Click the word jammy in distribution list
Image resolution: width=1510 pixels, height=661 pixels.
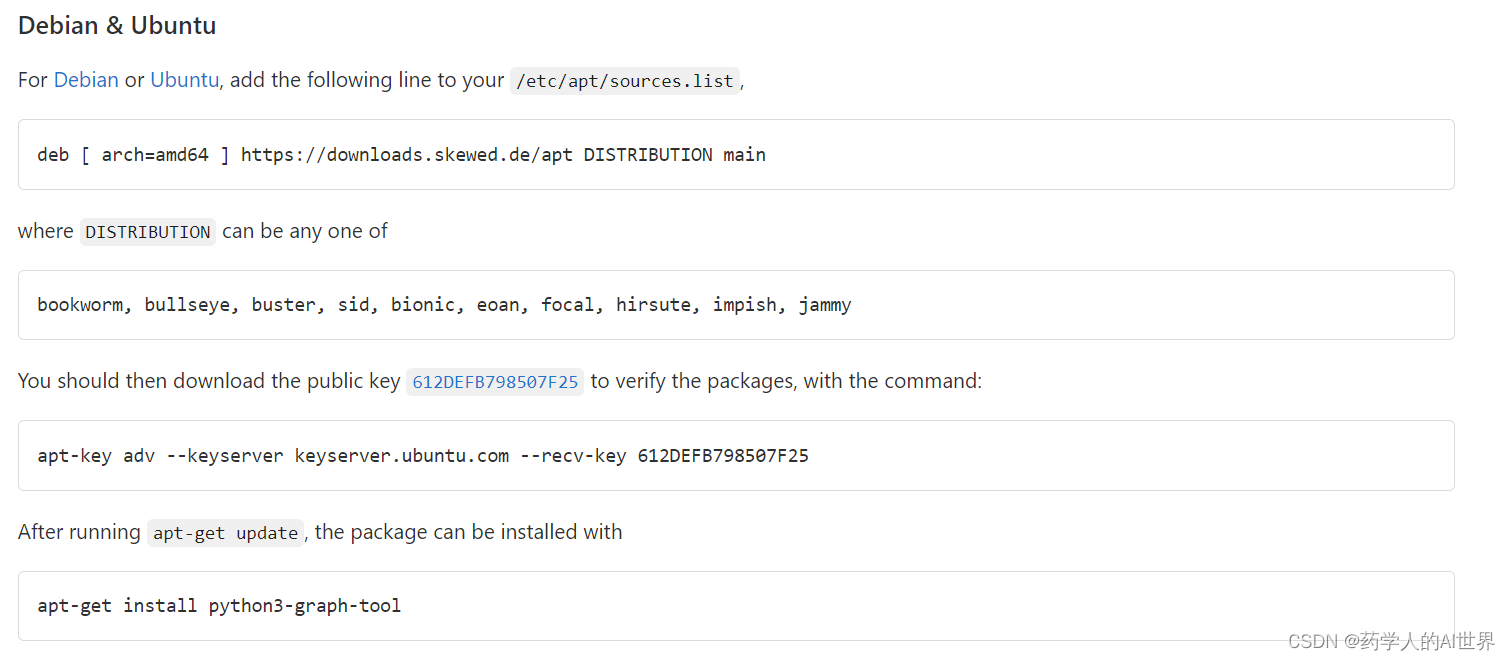[x=825, y=305]
